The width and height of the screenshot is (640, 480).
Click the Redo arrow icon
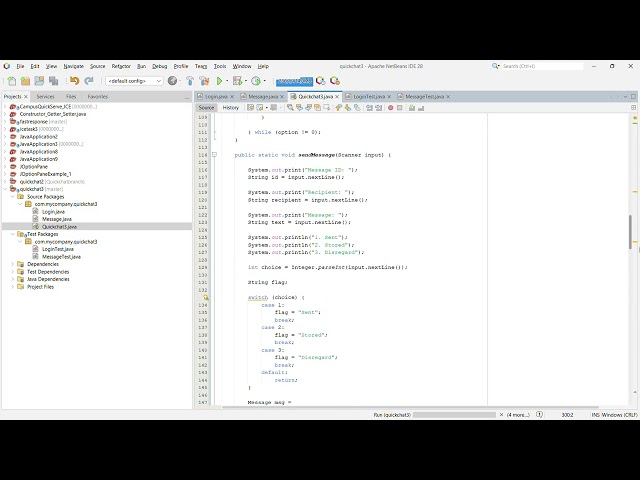(89, 81)
